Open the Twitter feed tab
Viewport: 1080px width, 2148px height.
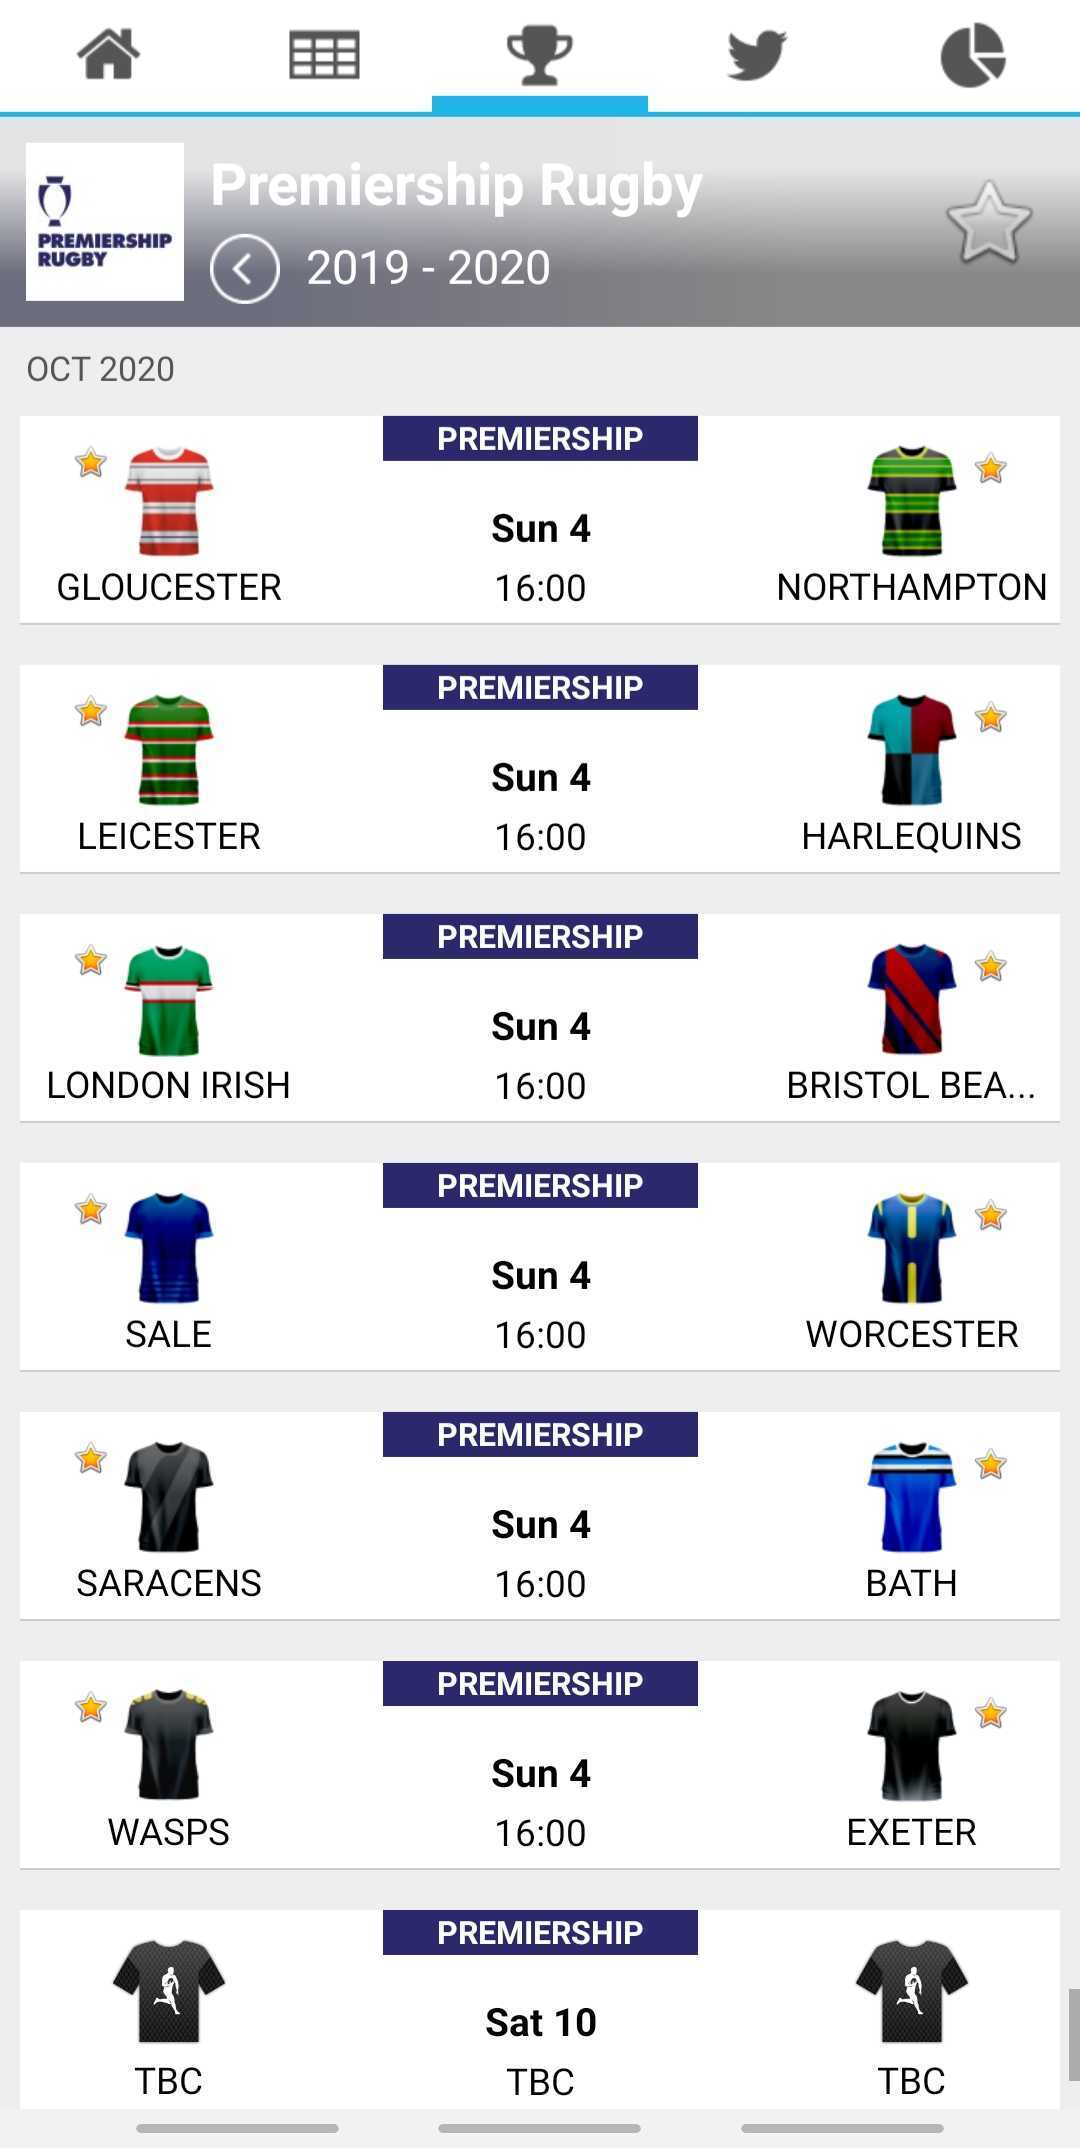pyautogui.click(x=756, y=55)
